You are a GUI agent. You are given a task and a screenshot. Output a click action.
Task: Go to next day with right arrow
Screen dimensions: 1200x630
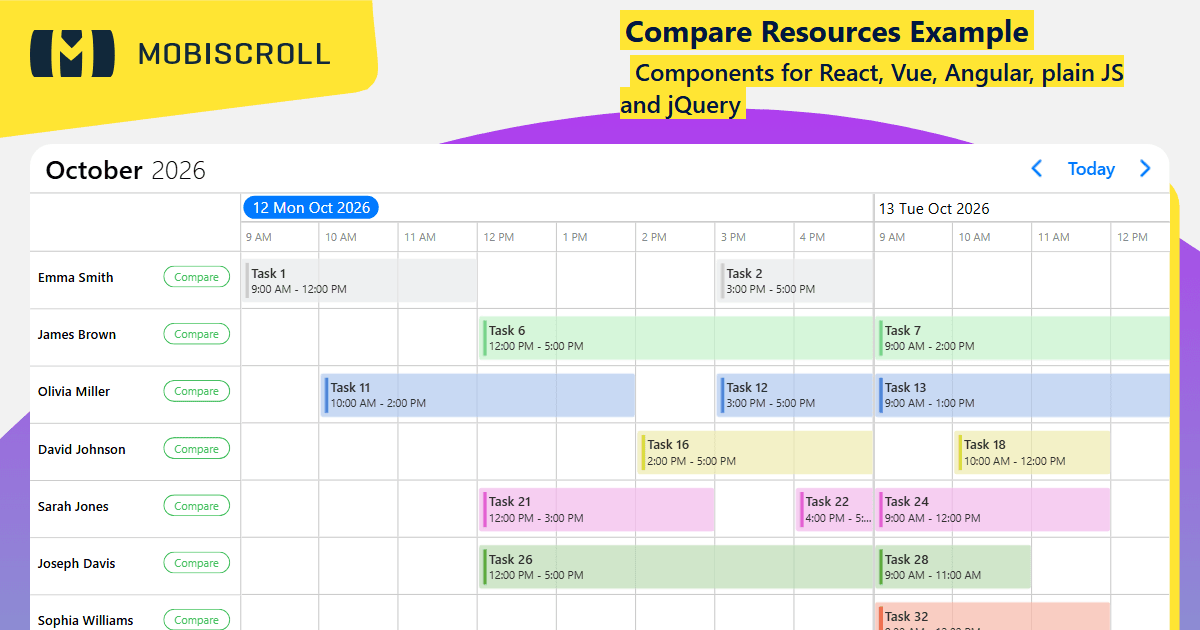pyautogui.click(x=1145, y=169)
